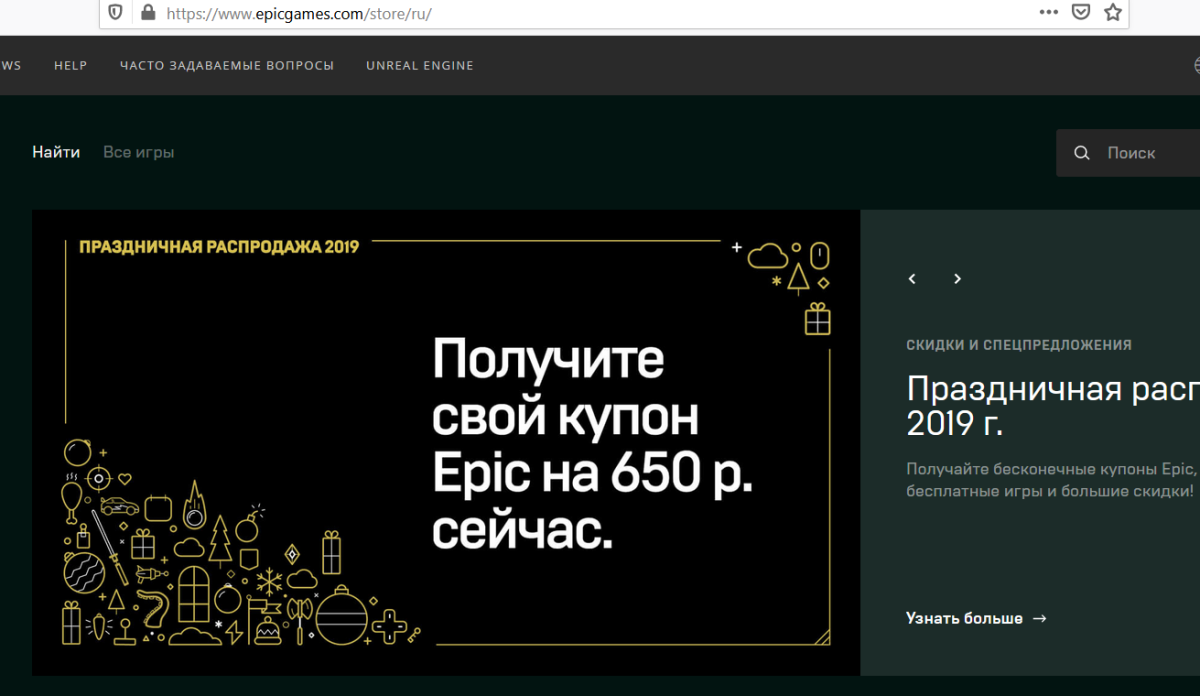Go to previous carousel slide arrow
Image resolution: width=1200 pixels, height=696 pixels.
click(912, 279)
